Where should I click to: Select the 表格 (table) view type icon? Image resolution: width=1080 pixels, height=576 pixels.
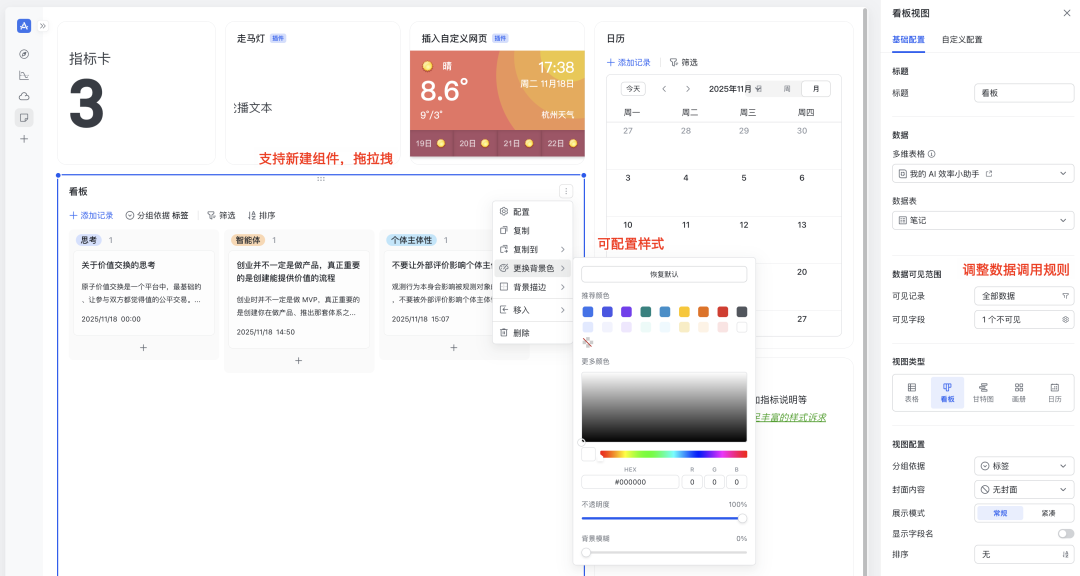coord(910,393)
